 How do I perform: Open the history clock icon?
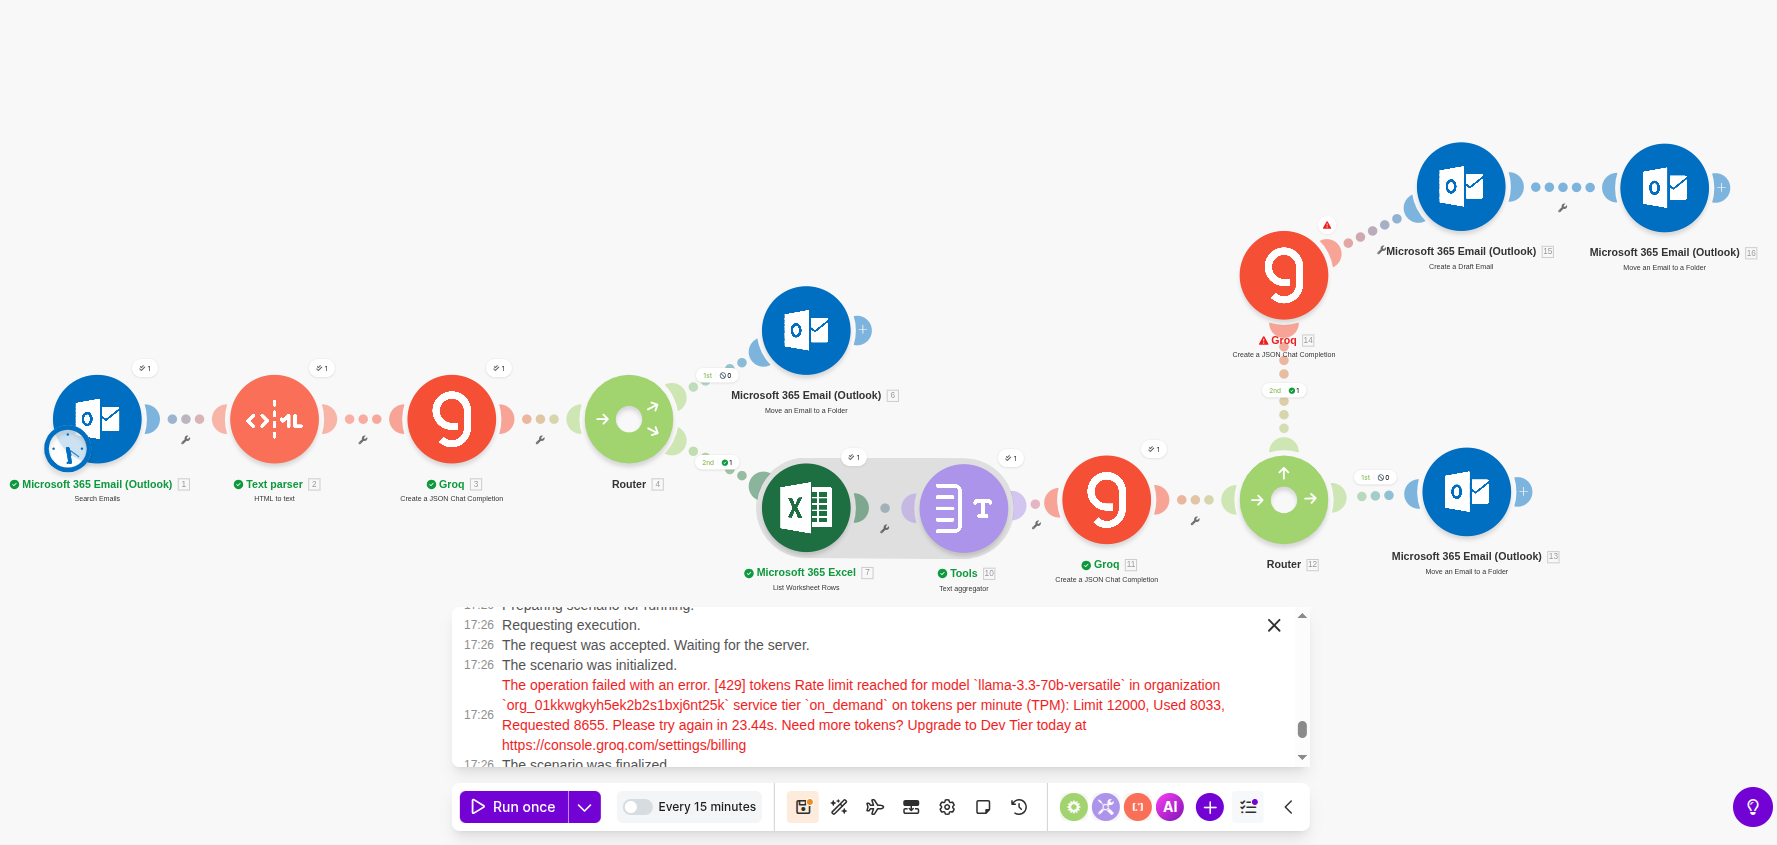click(x=1019, y=807)
